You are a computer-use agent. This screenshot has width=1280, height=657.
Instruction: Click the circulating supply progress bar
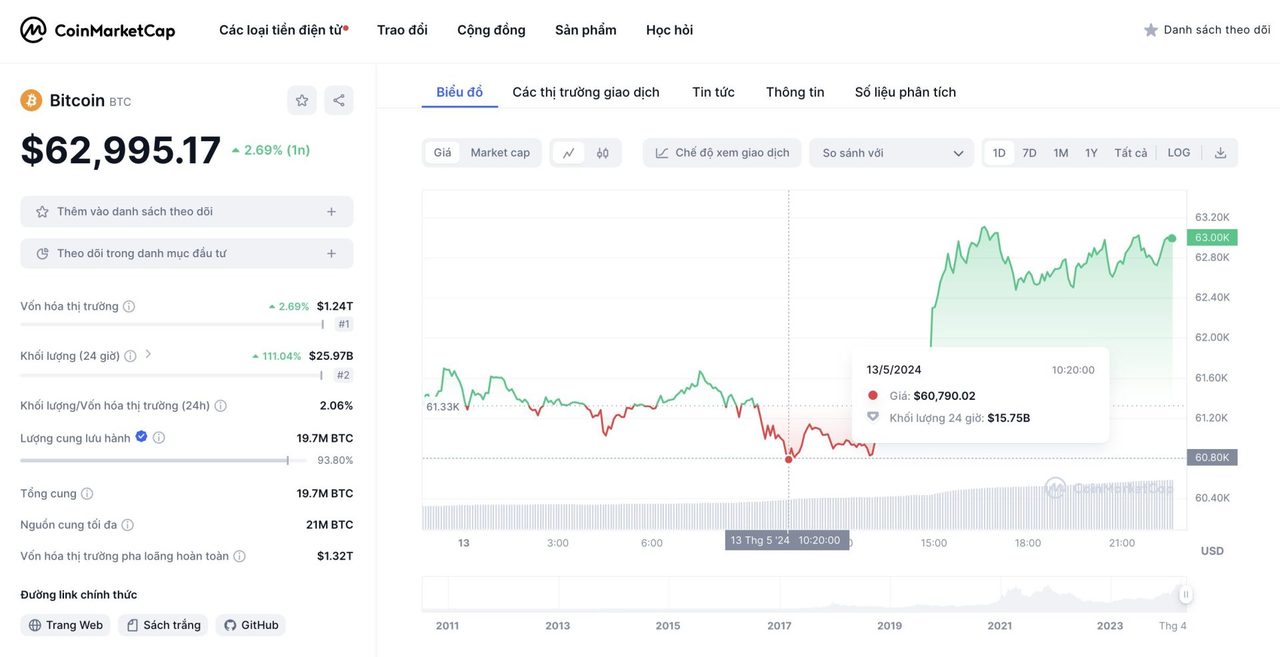click(163, 460)
